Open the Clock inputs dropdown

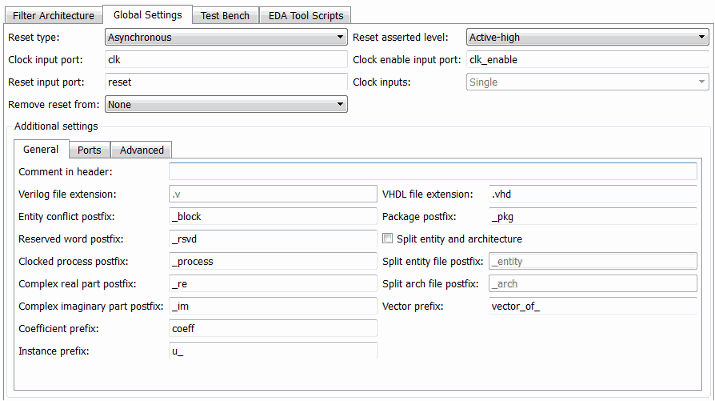587,82
